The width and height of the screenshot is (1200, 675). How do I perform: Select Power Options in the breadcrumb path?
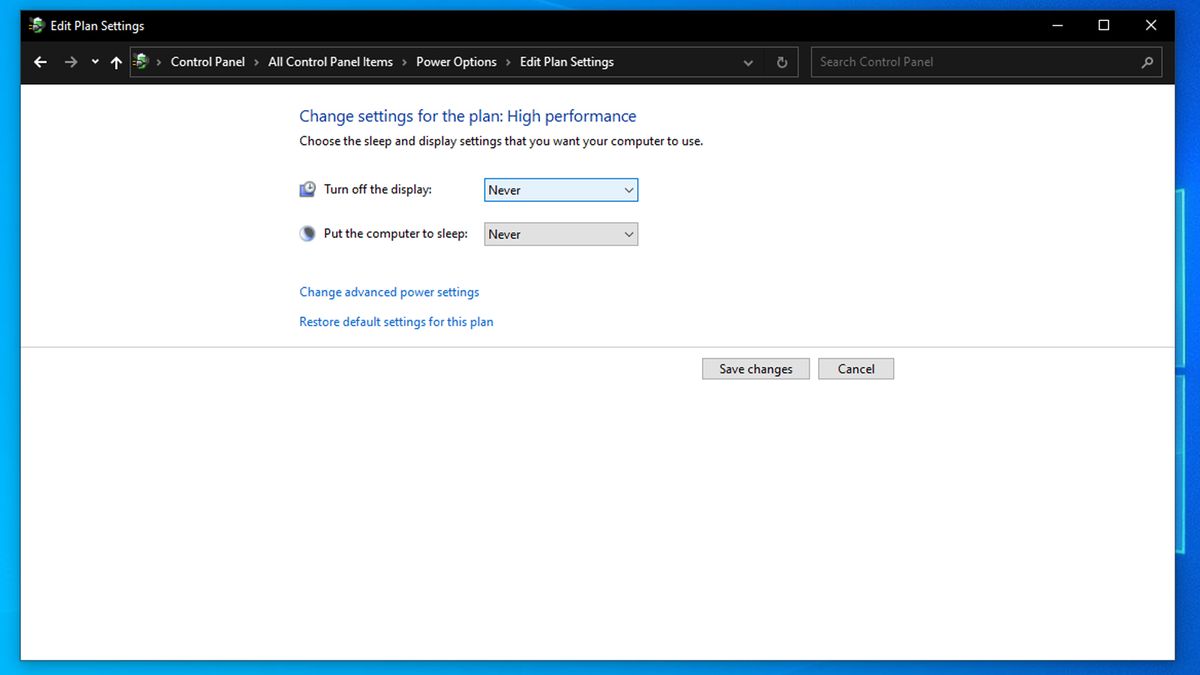[x=456, y=62]
